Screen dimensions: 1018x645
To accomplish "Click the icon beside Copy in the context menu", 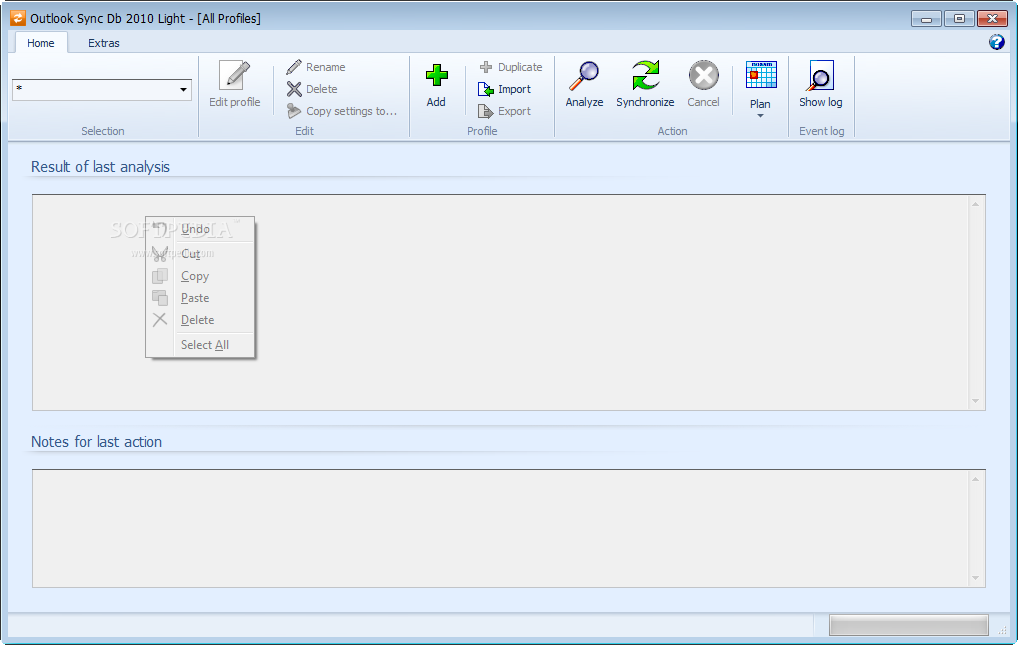I will [160, 276].
